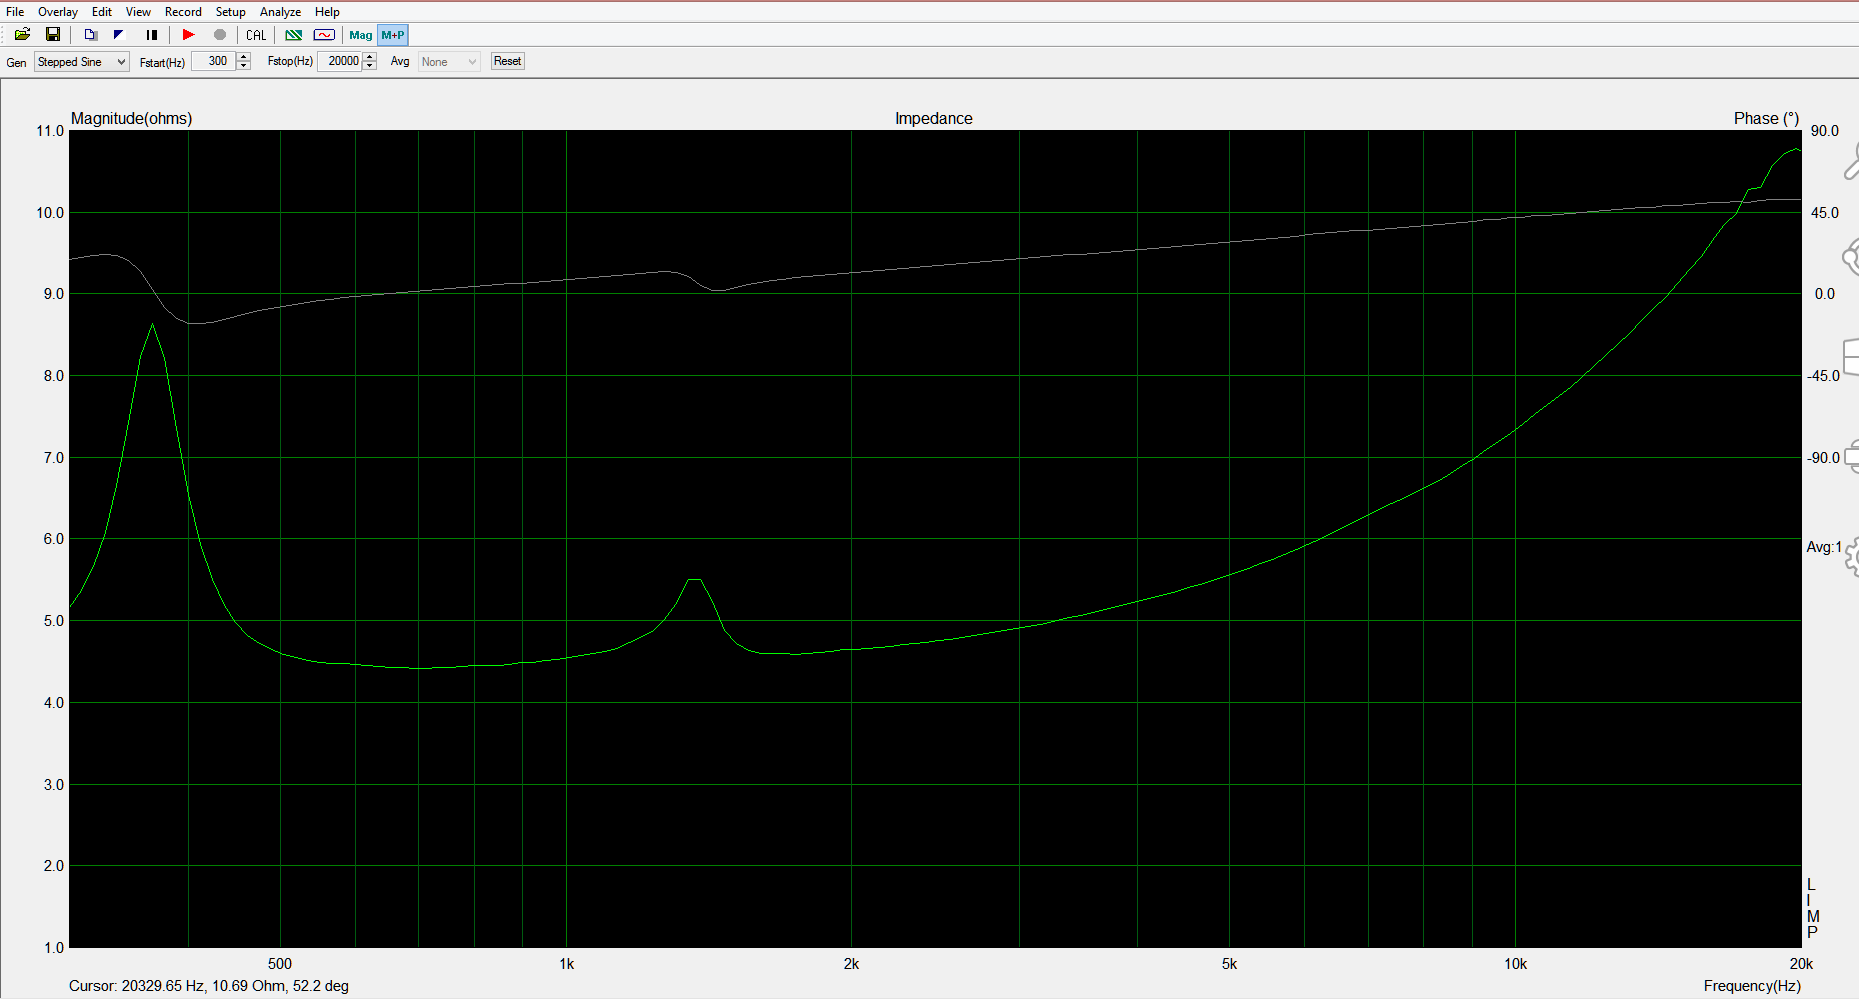This screenshot has width=1859, height=999.
Task: Open the Overlay menu
Action: (x=58, y=12)
